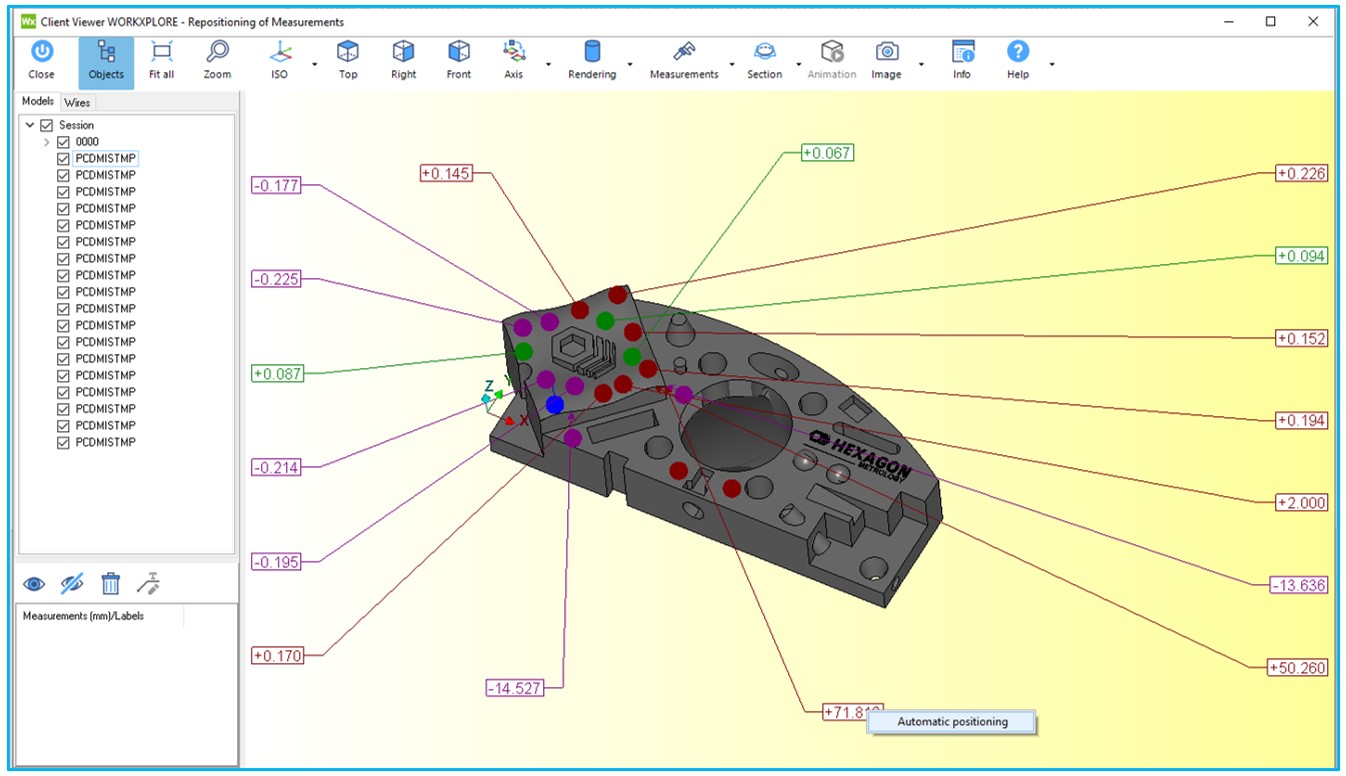Expand the 0000 tree node
The image size is (1346, 776).
(46, 142)
